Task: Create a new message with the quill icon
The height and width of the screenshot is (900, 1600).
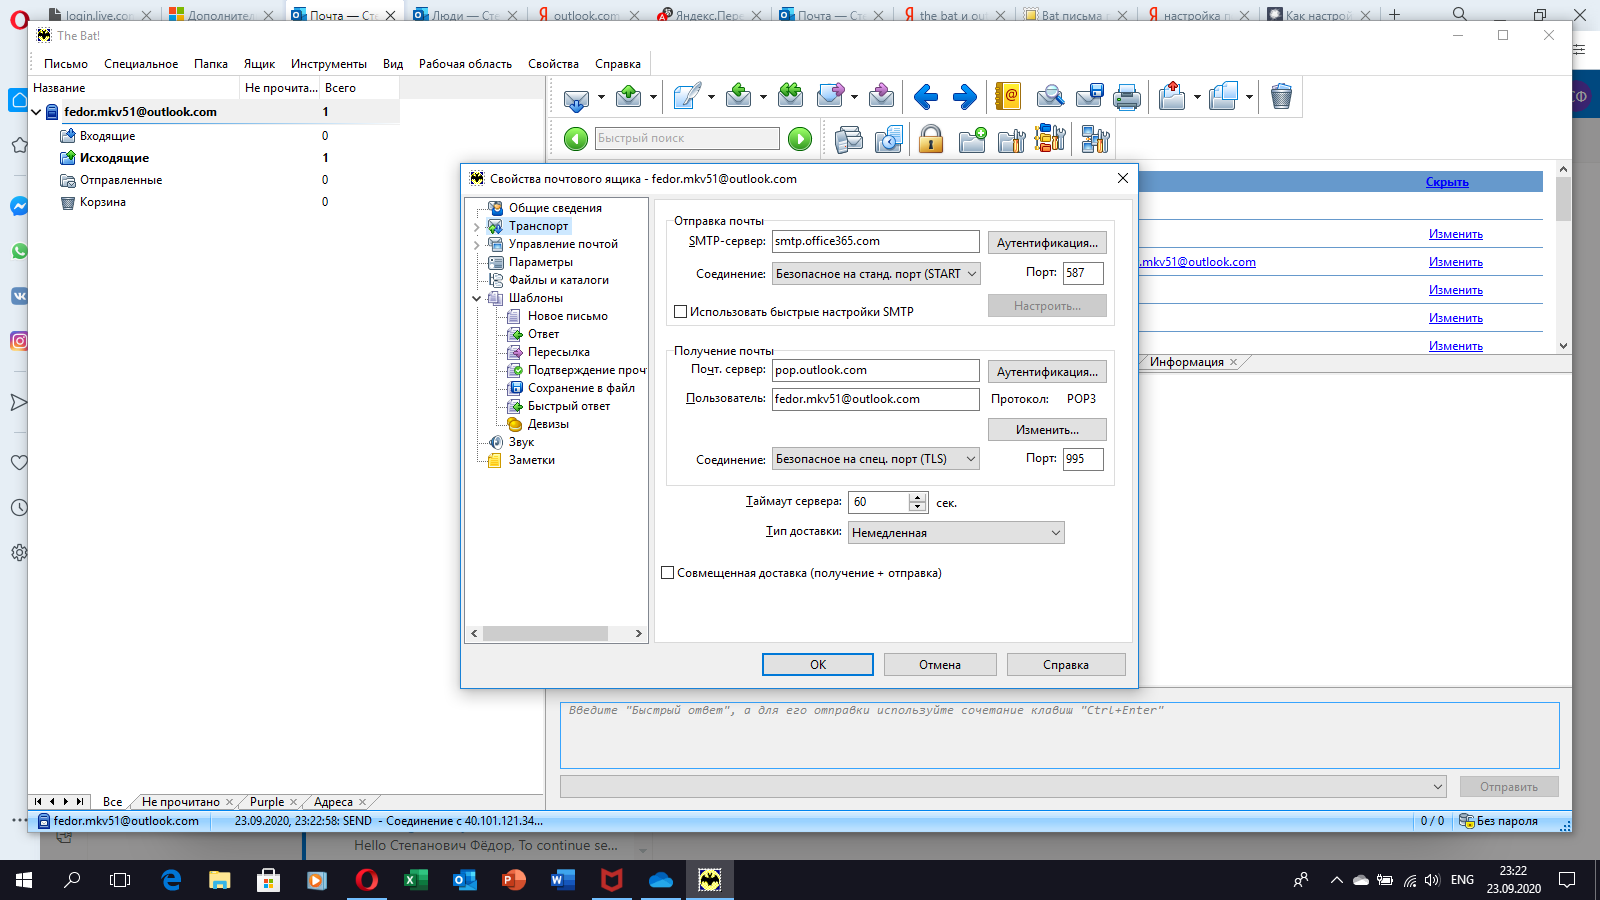Action: click(687, 97)
